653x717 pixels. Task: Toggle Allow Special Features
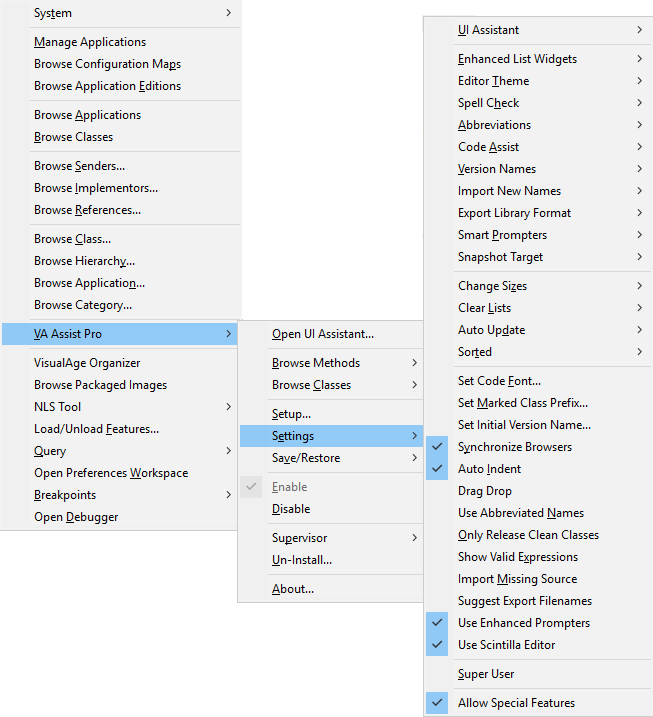[516, 703]
